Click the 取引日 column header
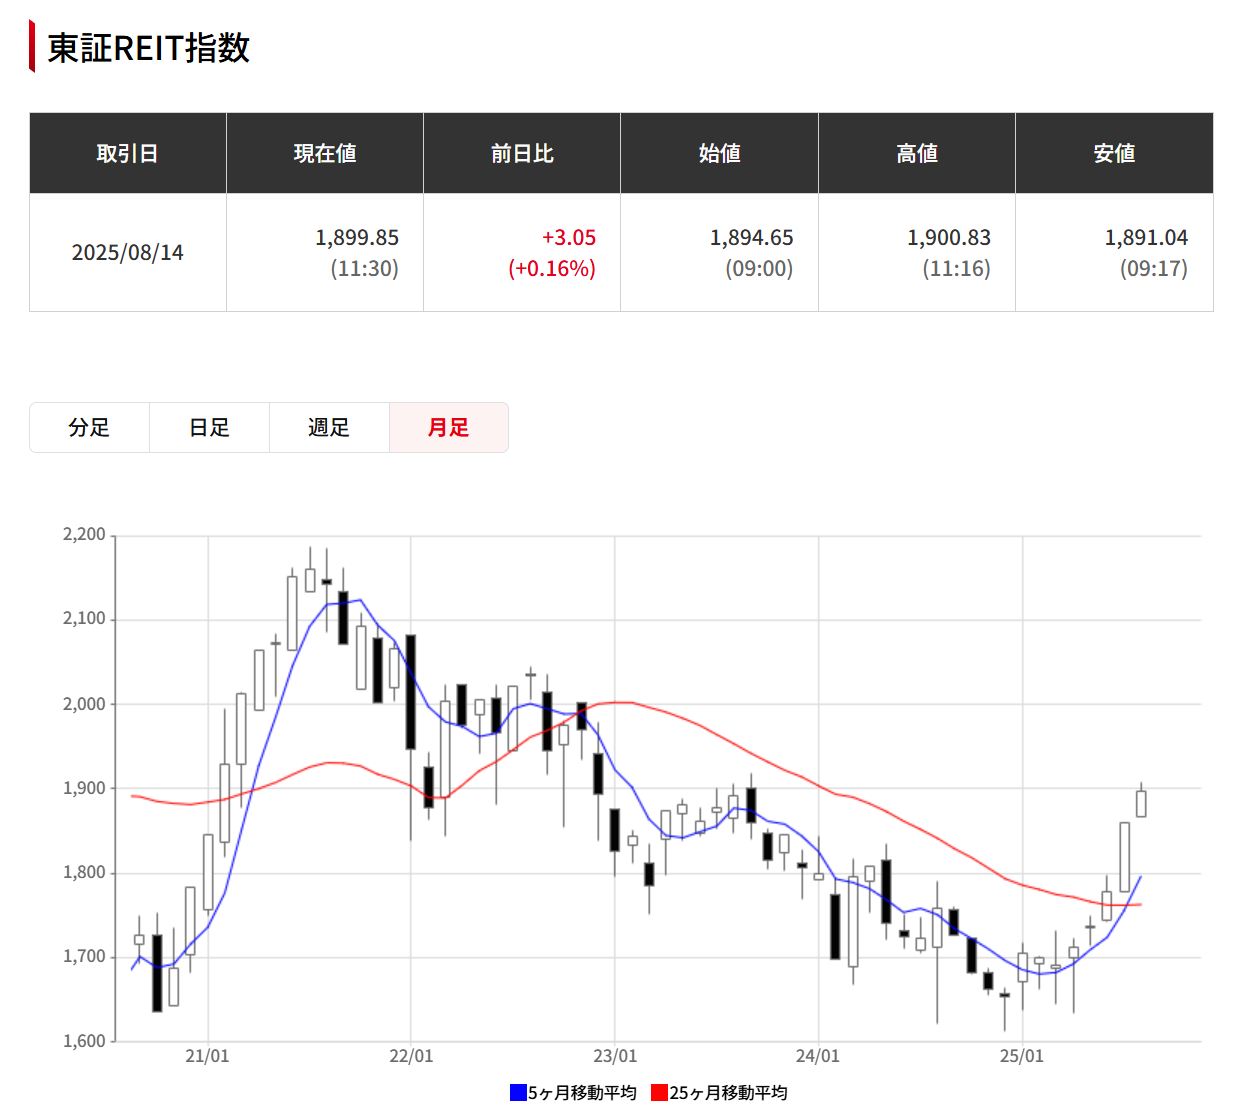The width and height of the screenshot is (1251, 1117). 128,153
